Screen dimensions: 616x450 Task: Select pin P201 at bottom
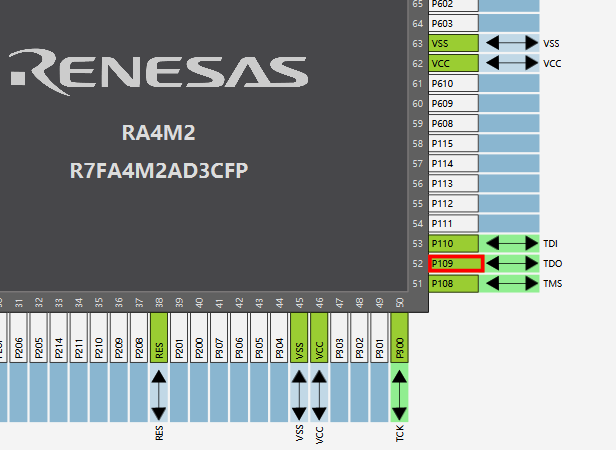(179, 338)
